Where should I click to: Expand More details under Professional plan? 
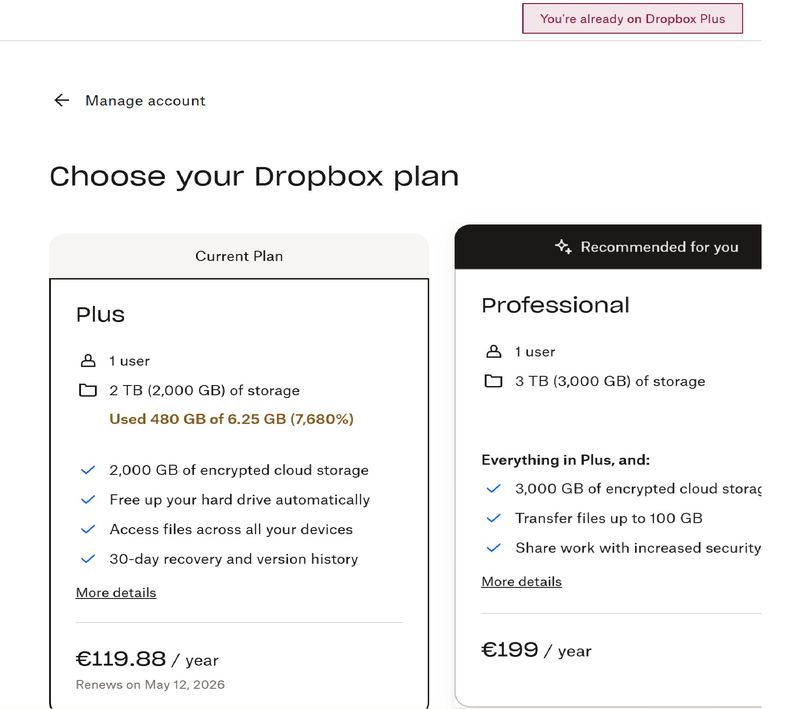(521, 582)
